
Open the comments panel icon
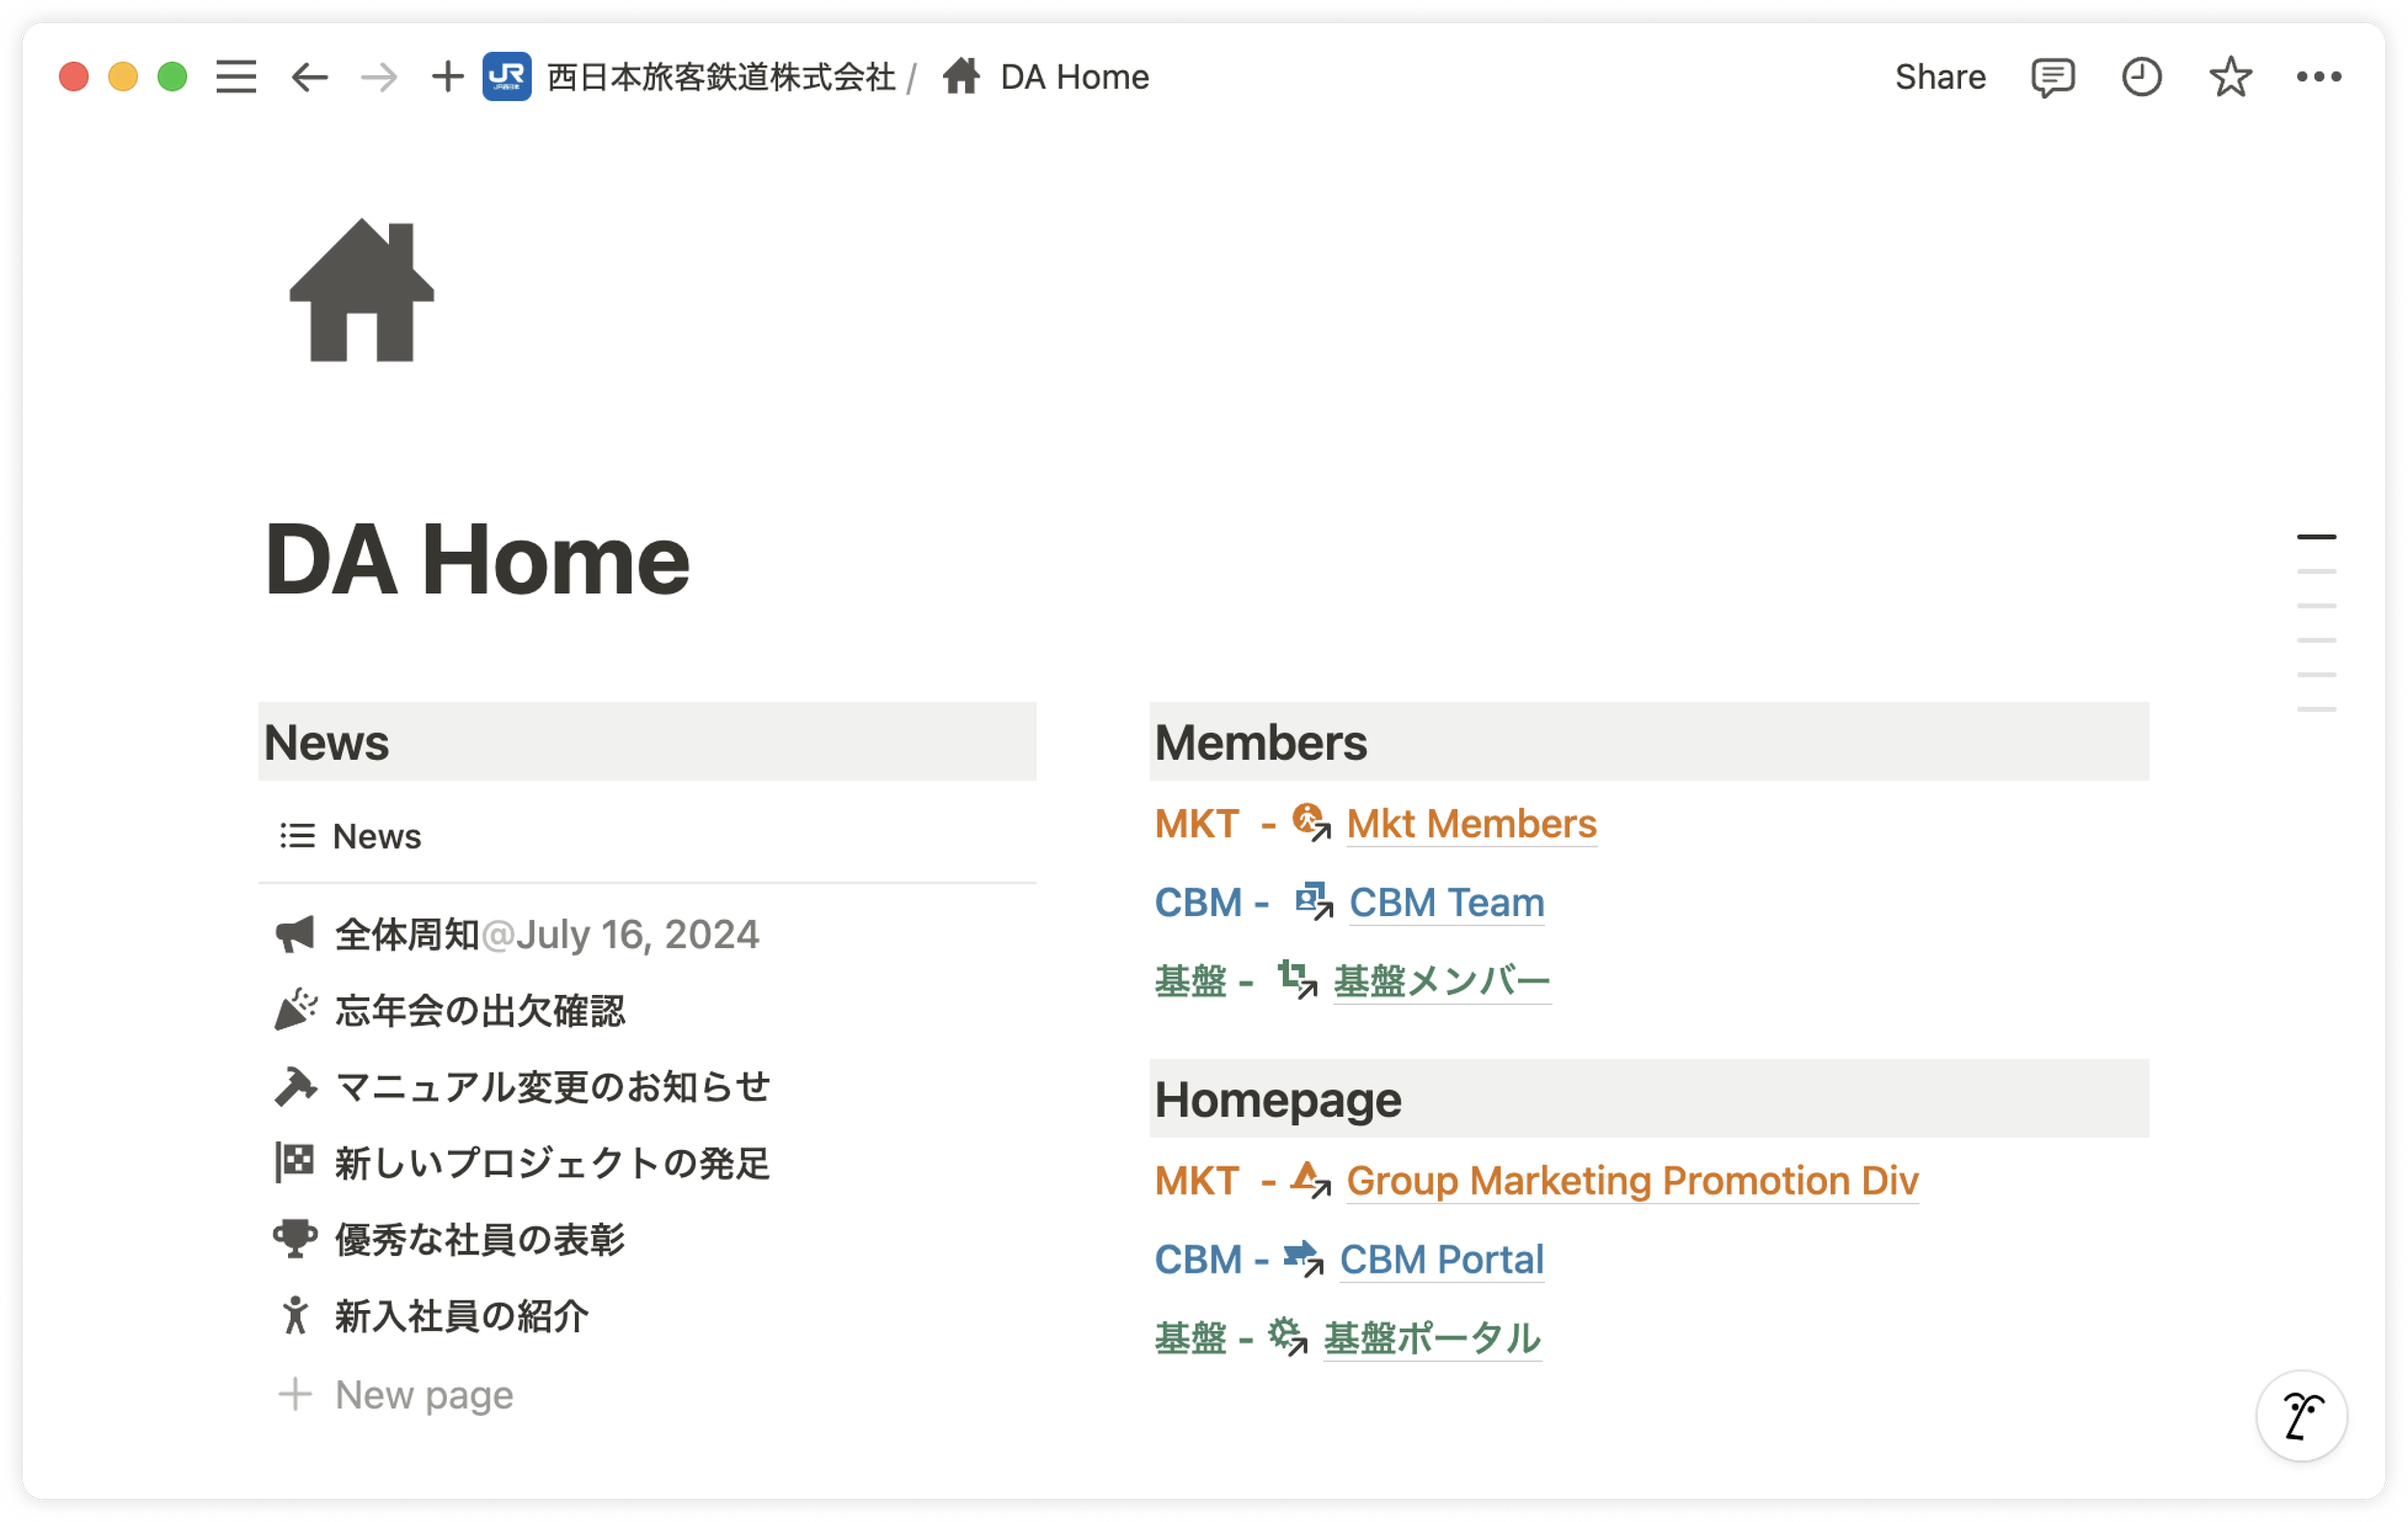pos(2052,77)
